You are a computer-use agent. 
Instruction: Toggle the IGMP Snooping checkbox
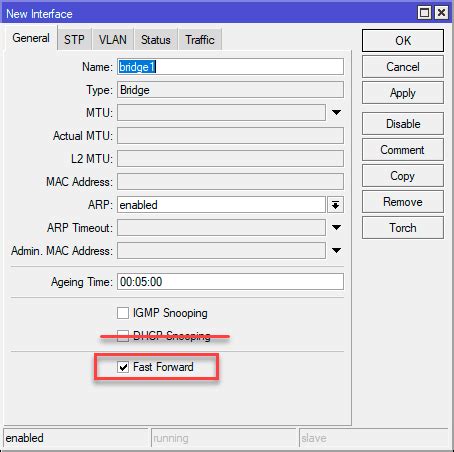[x=123, y=313]
